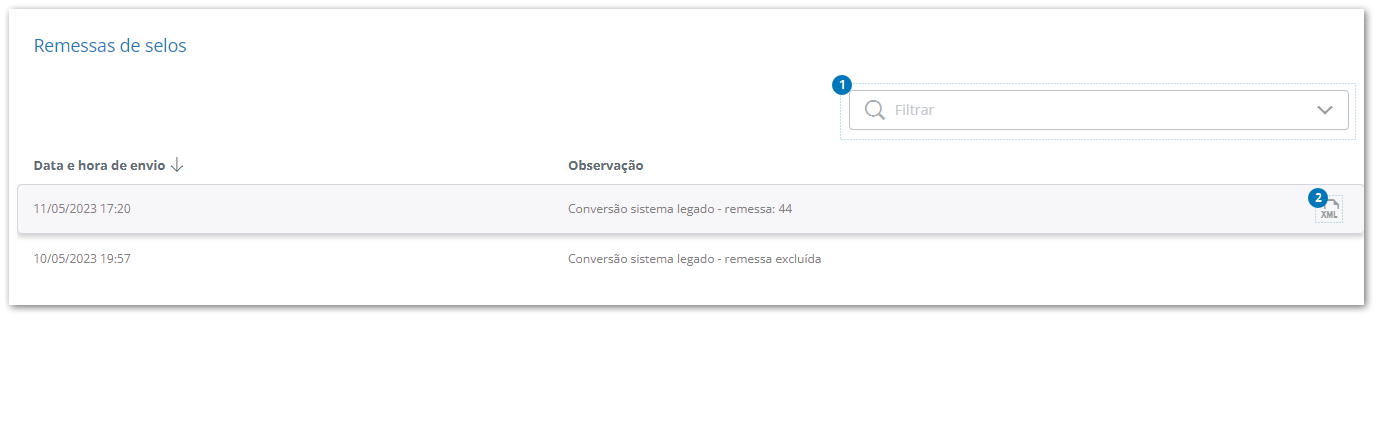Click the Observação column header
Screen dimensions: 1377x429
606,165
